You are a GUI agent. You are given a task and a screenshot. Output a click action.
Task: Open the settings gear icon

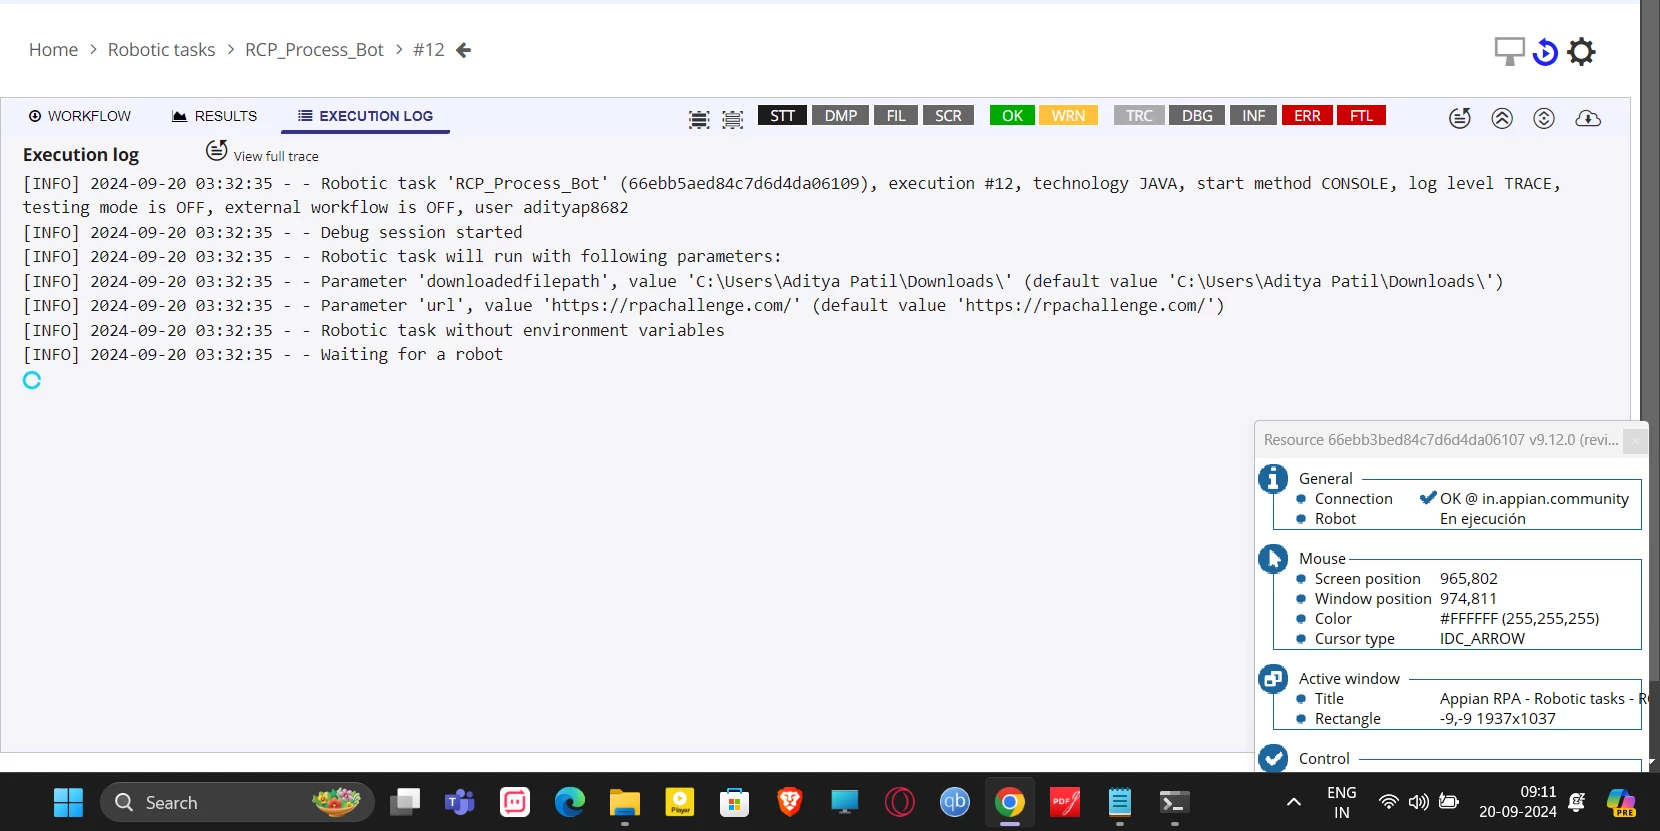[x=1581, y=51]
